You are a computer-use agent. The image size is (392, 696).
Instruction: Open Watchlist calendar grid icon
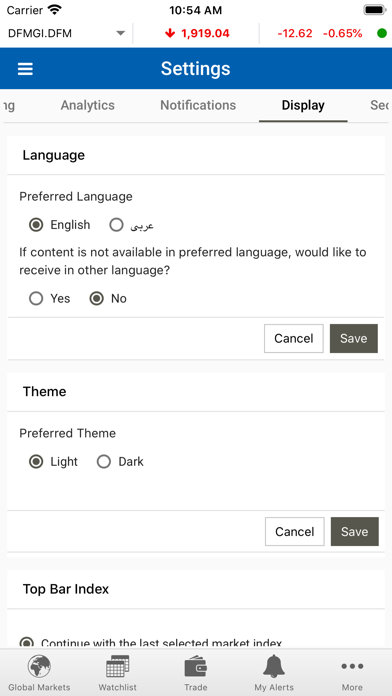click(118, 667)
